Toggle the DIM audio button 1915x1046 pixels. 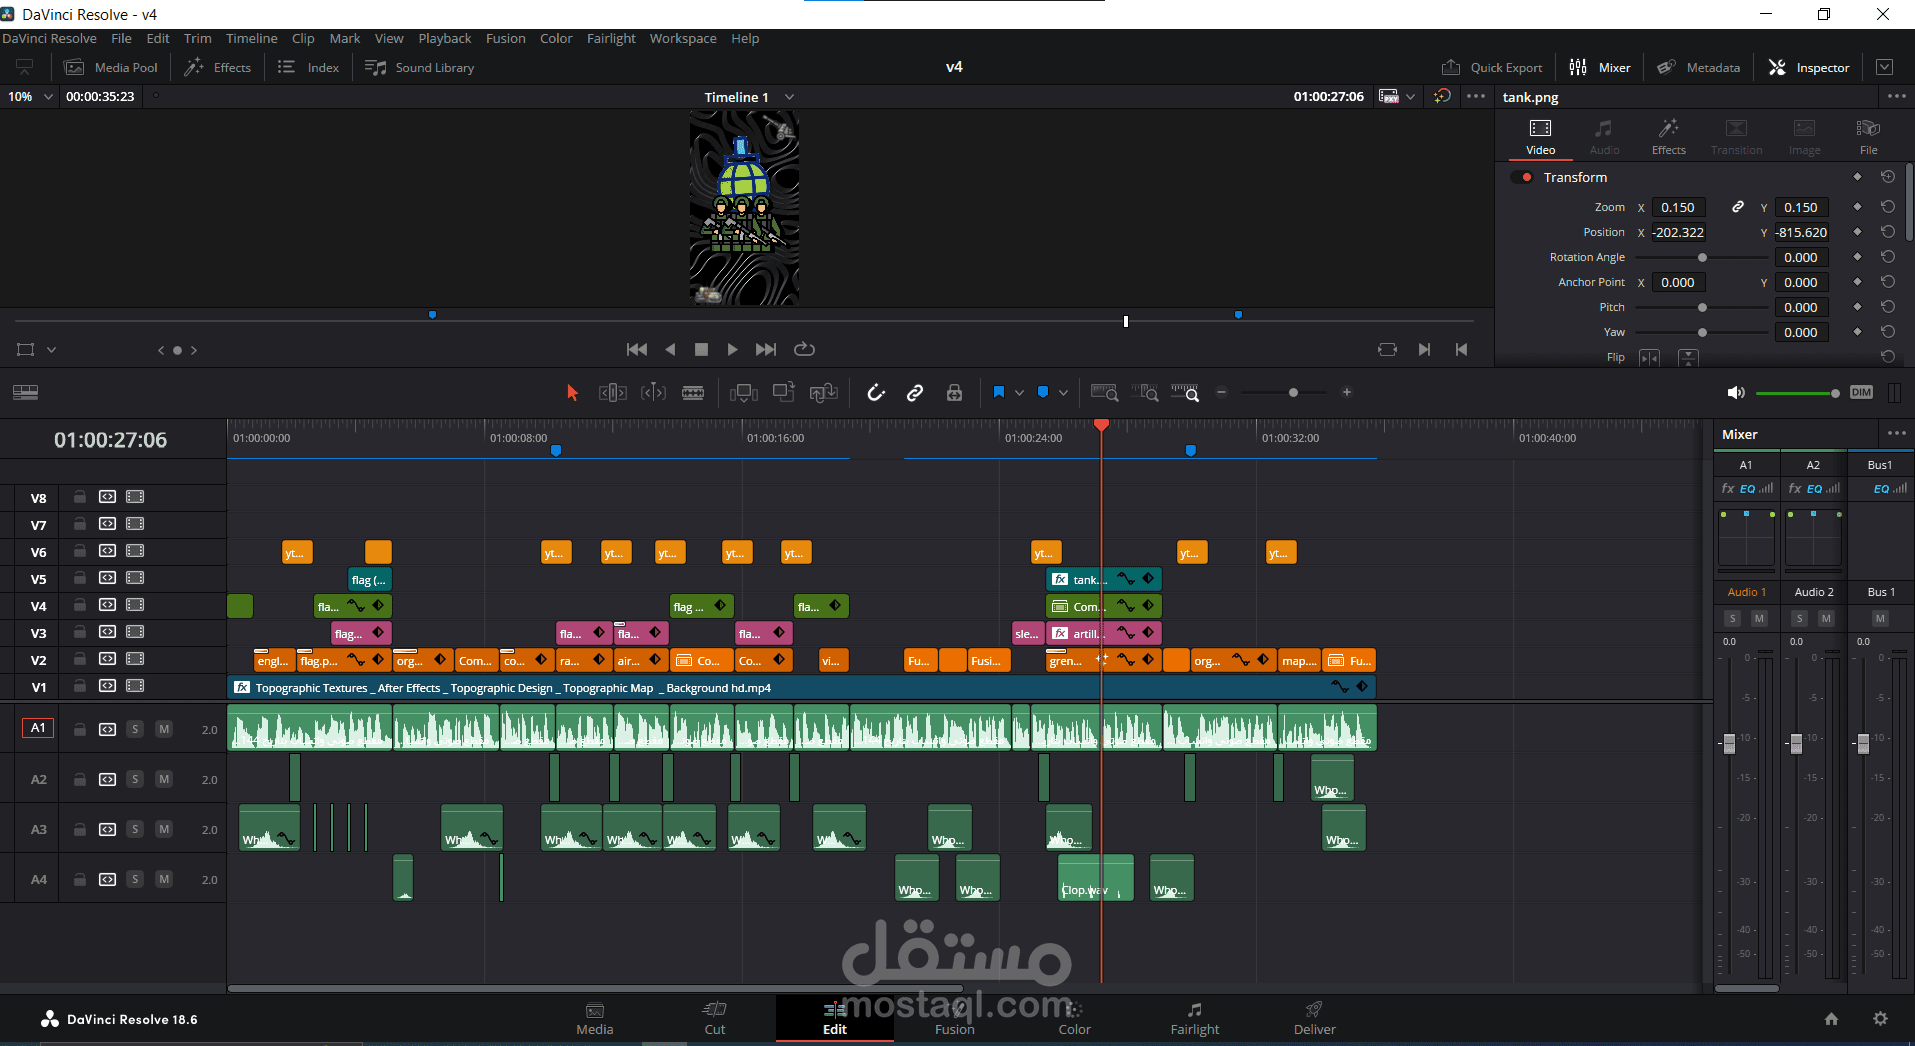(1861, 392)
